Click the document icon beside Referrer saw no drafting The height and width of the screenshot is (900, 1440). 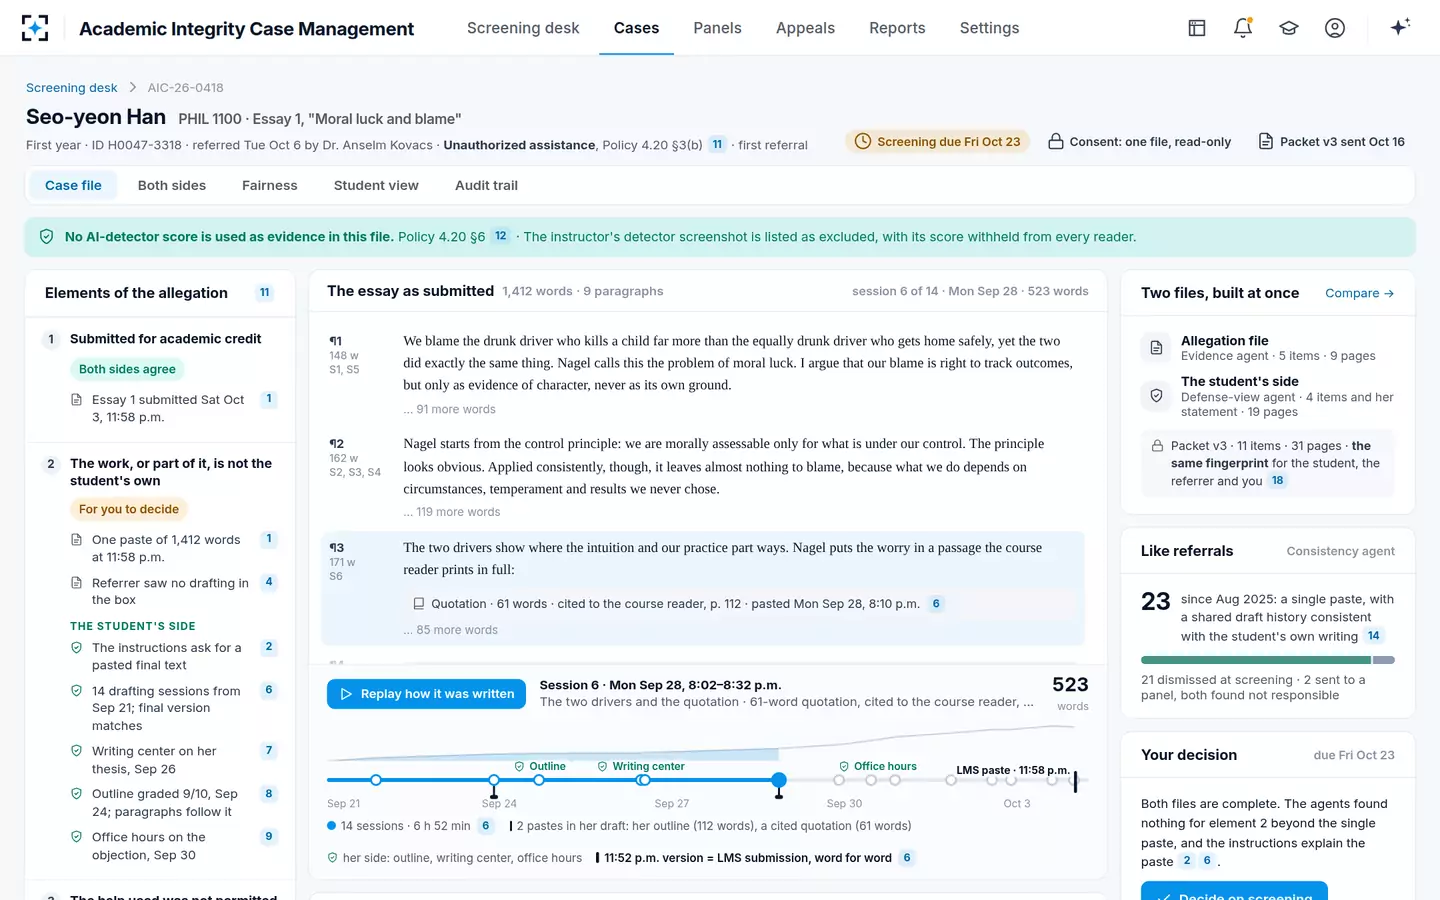(76, 583)
